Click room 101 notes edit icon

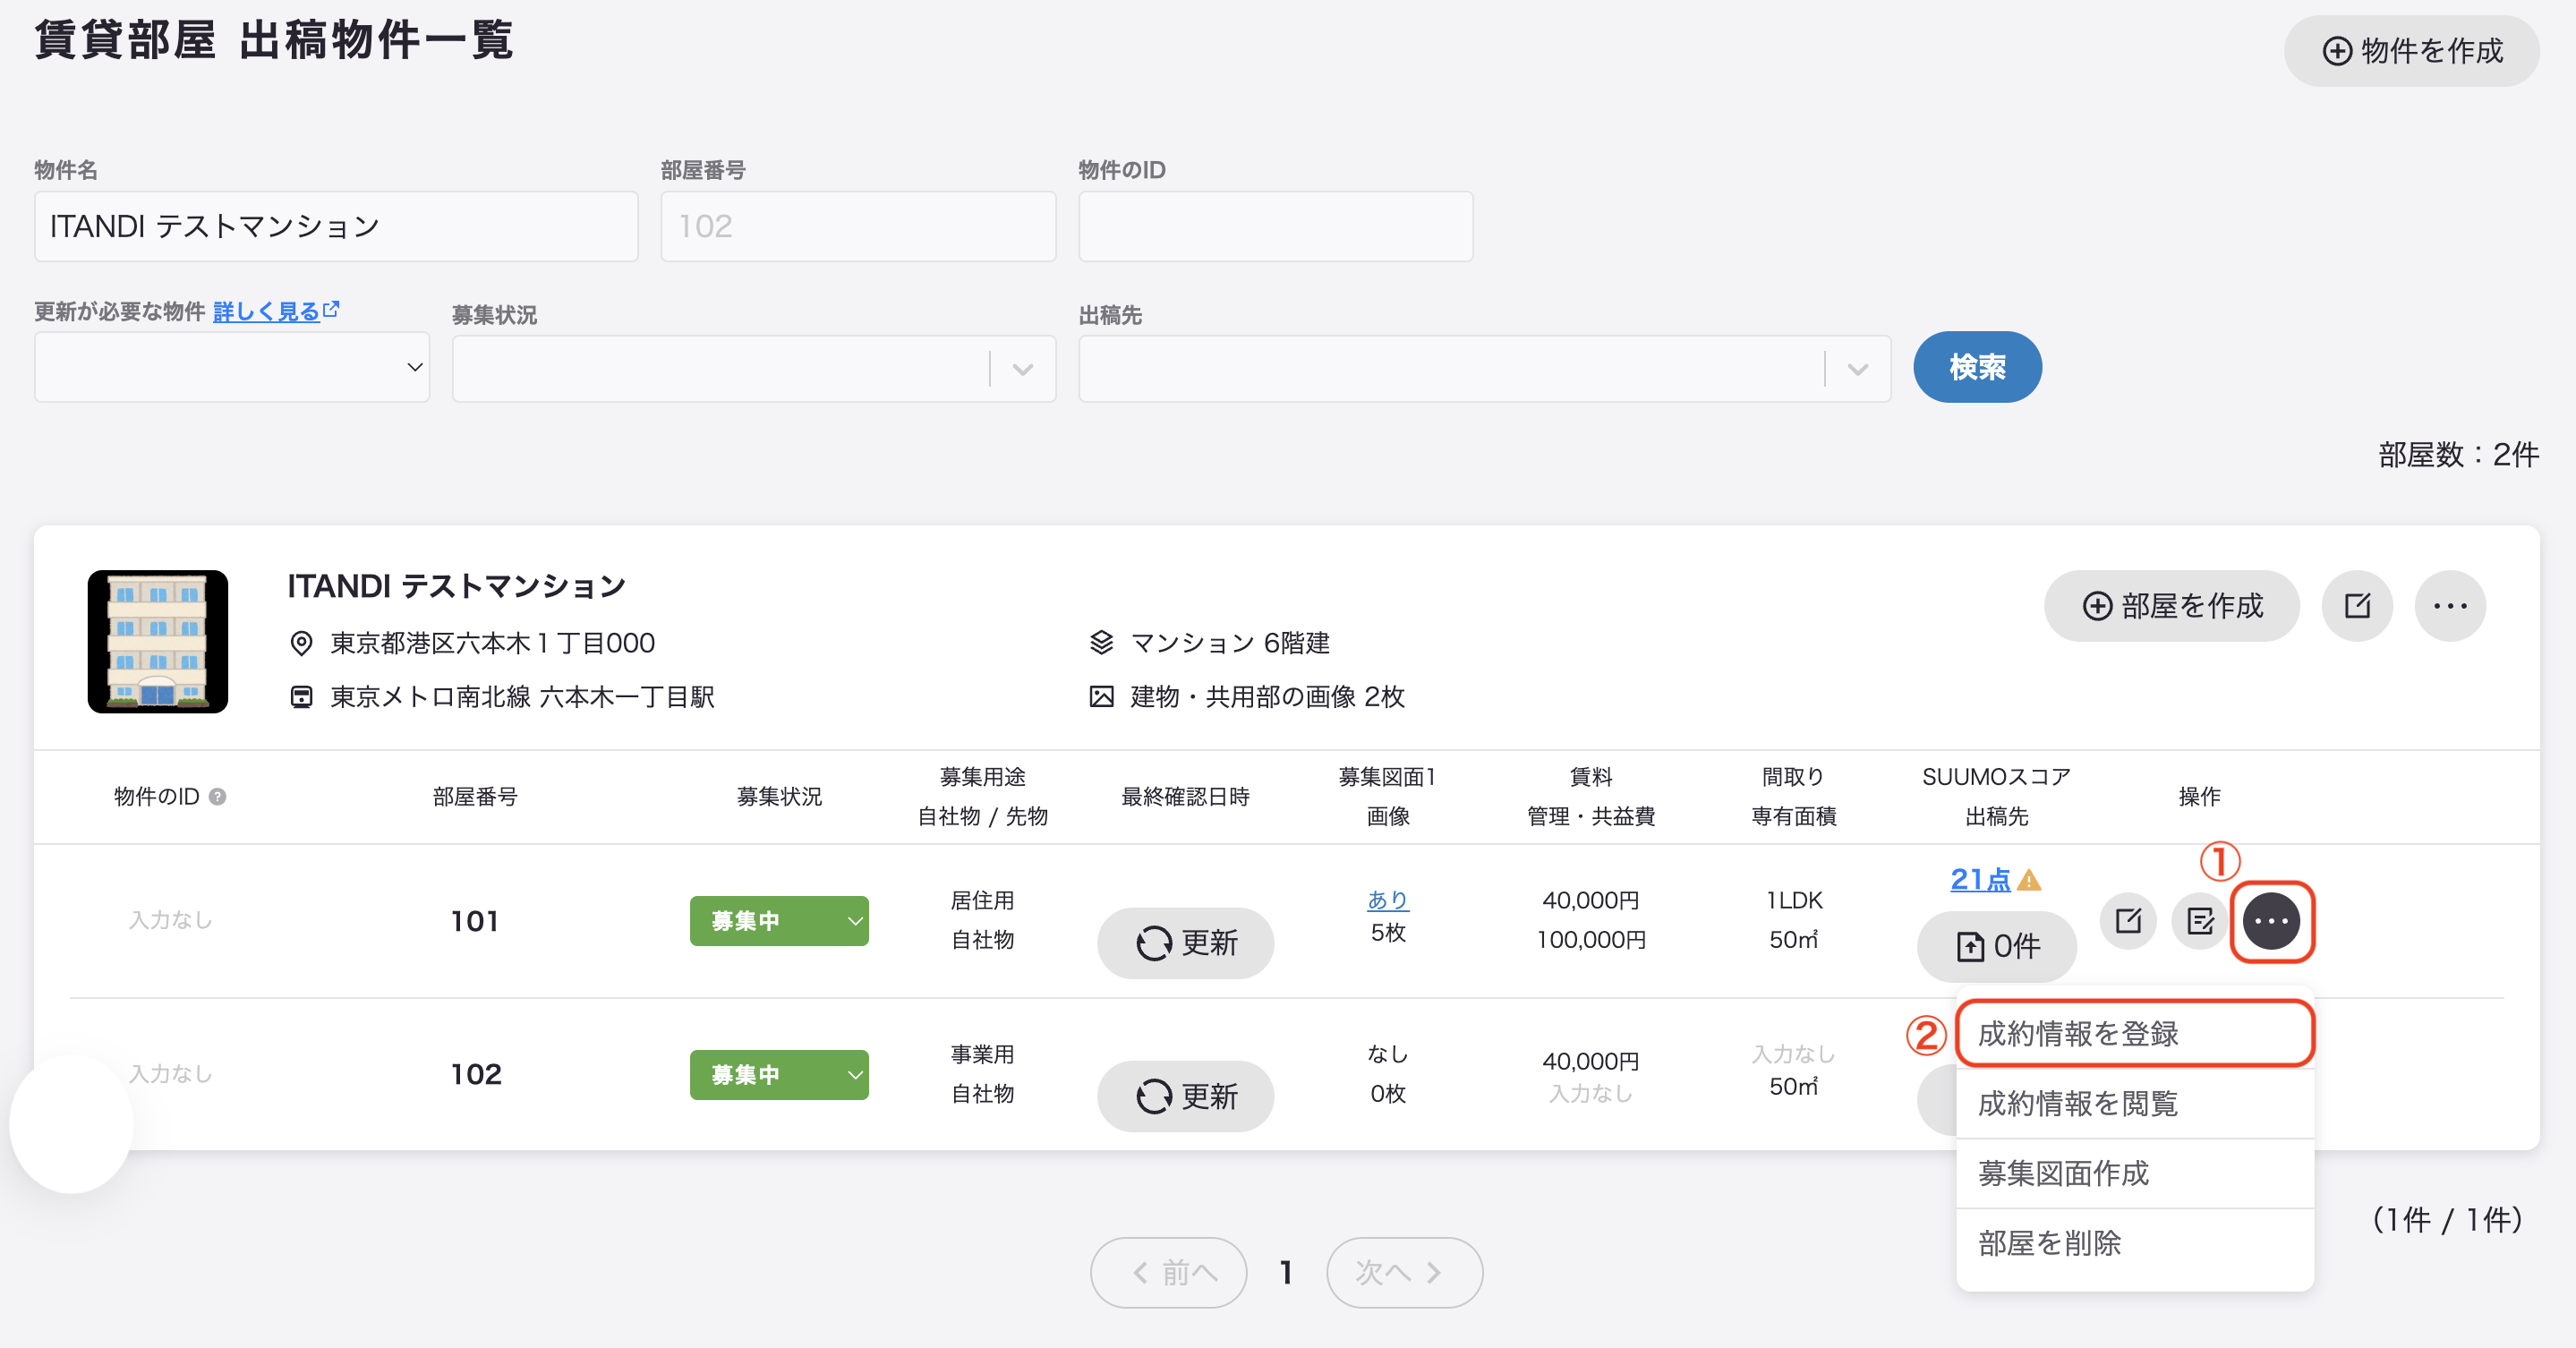click(2200, 921)
